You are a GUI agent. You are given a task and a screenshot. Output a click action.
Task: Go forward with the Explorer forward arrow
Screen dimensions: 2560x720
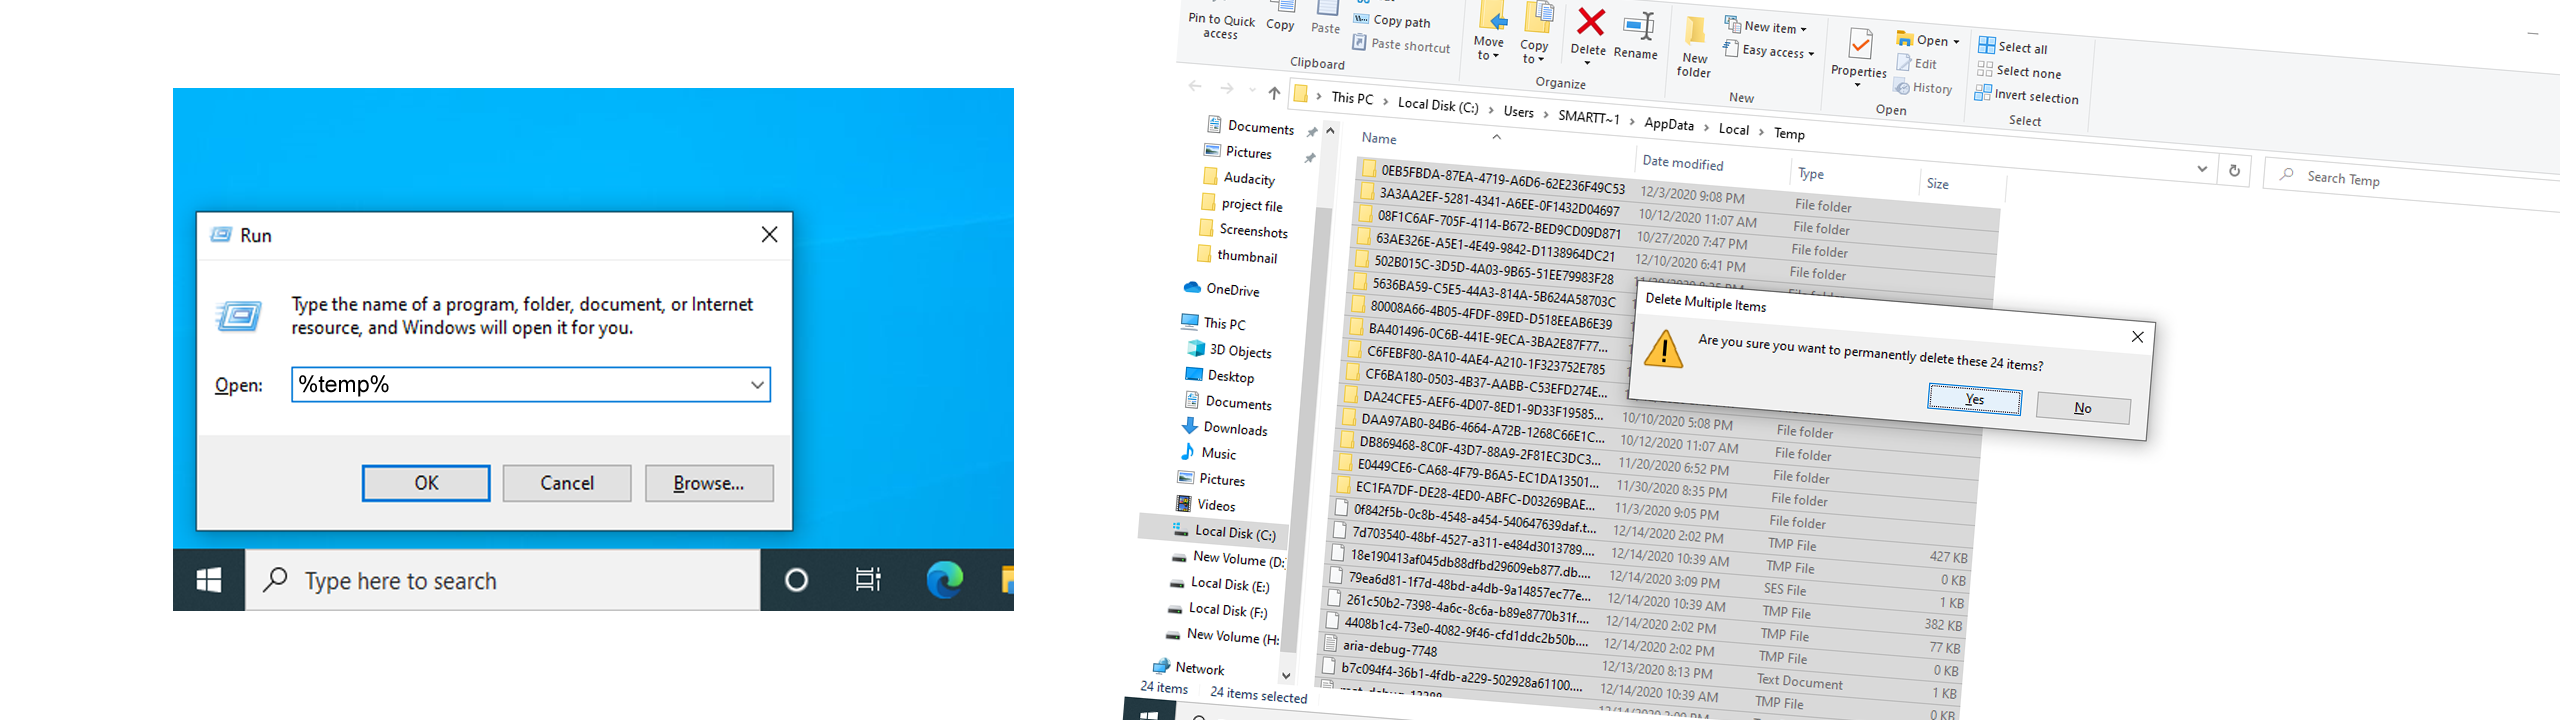1227,89
